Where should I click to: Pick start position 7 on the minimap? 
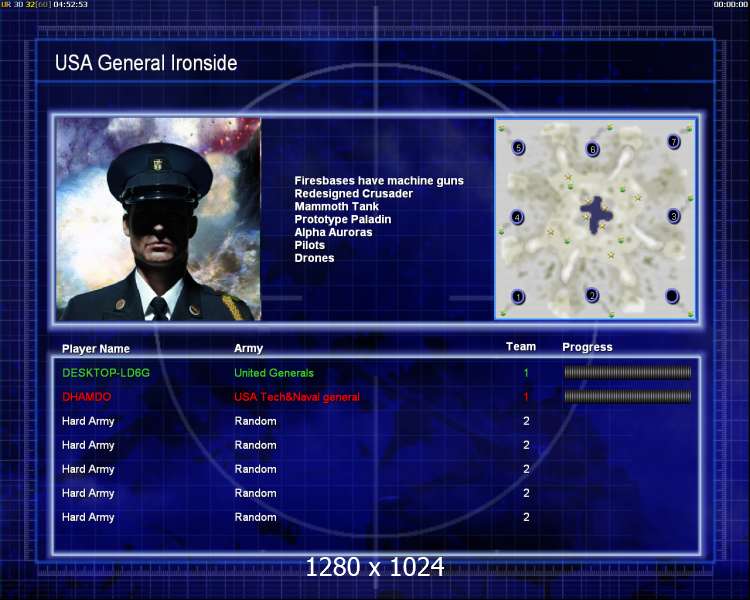[x=674, y=142]
